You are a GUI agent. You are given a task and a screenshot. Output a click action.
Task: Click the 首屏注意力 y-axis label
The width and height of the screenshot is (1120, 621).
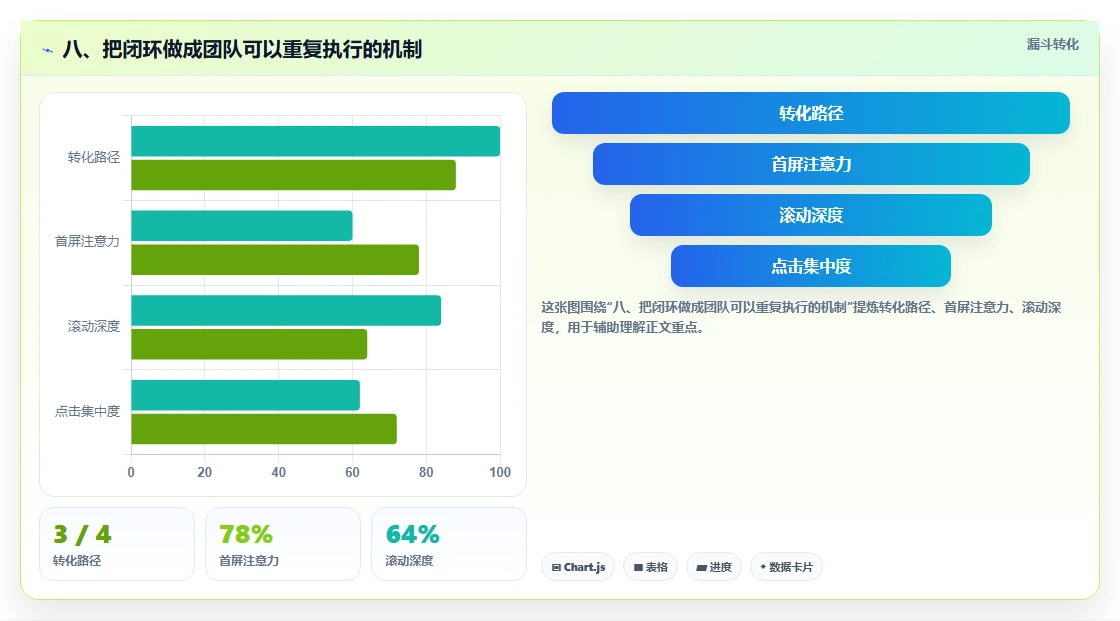(87, 242)
